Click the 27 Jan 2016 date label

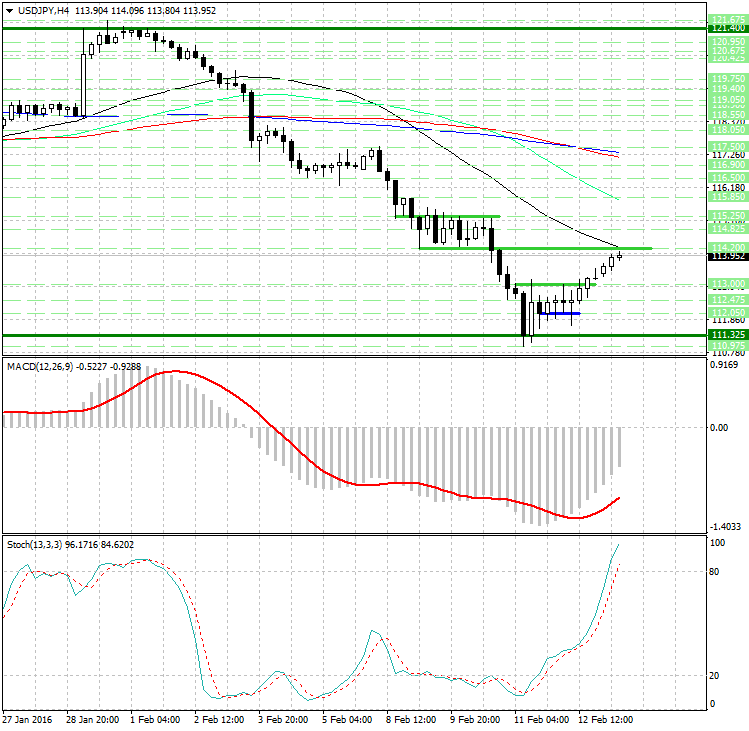pos(27,720)
